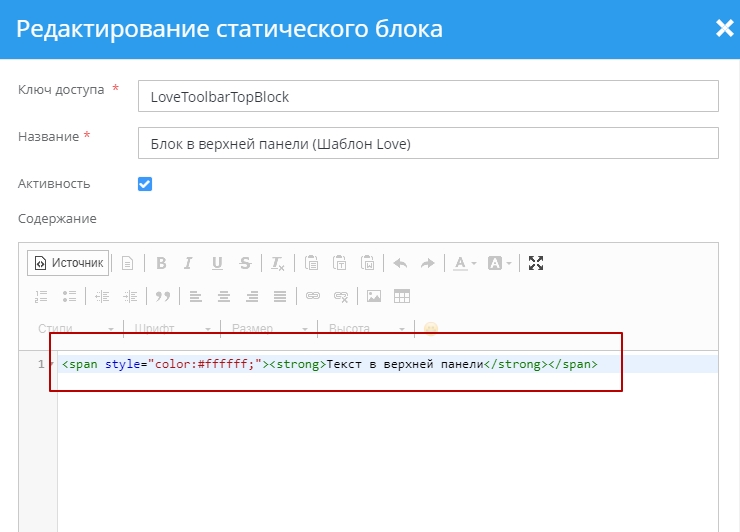Toggle bold formatting in editor toolbar

pyautogui.click(x=160, y=263)
